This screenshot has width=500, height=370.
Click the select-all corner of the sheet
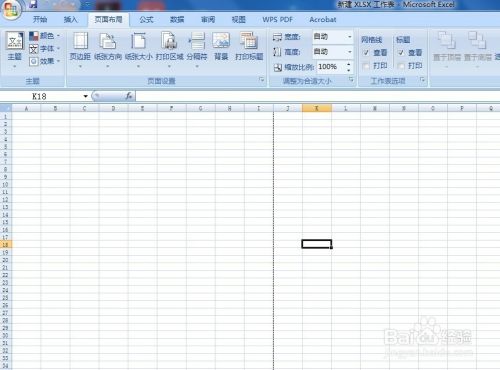(x=6, y=108)
